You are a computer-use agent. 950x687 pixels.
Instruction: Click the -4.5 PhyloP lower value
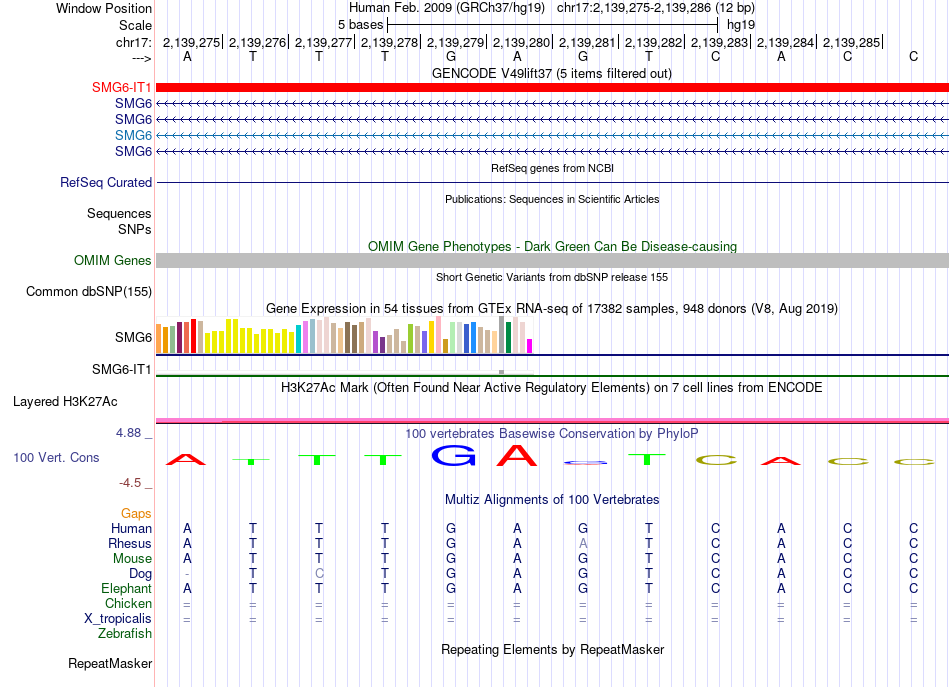pyautogui.click(x=130, y=483)
